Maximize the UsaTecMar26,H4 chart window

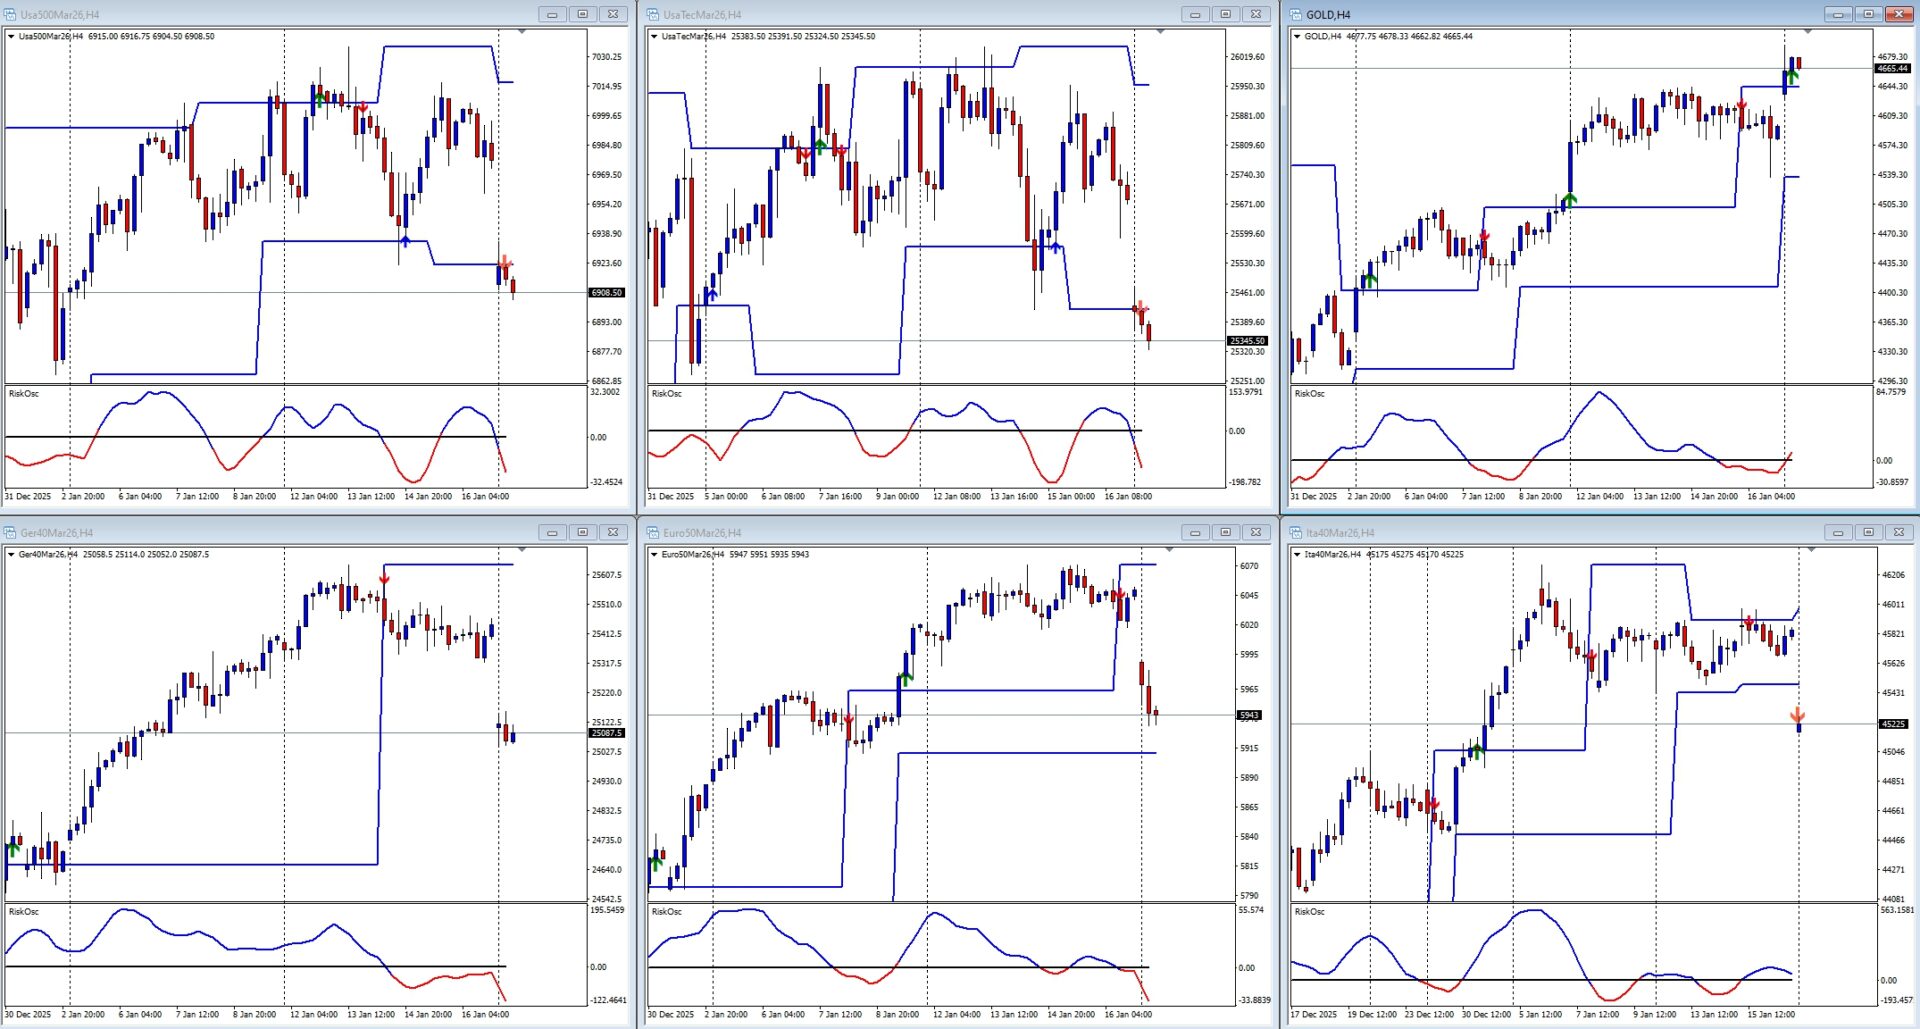click(1225, 14)
